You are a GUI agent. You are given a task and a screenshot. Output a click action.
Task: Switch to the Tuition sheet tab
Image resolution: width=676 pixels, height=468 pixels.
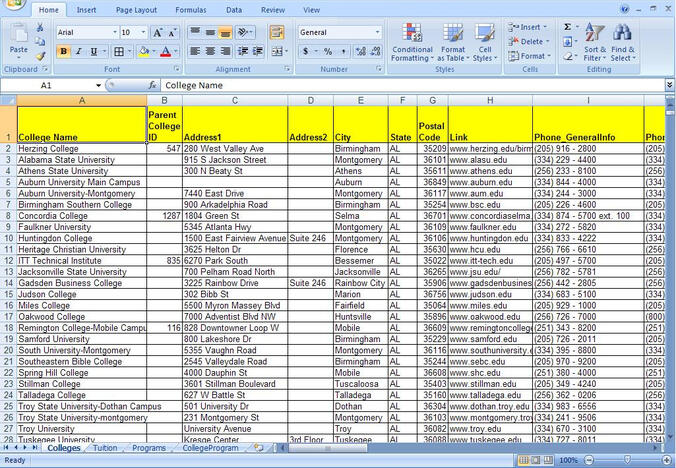105,448
